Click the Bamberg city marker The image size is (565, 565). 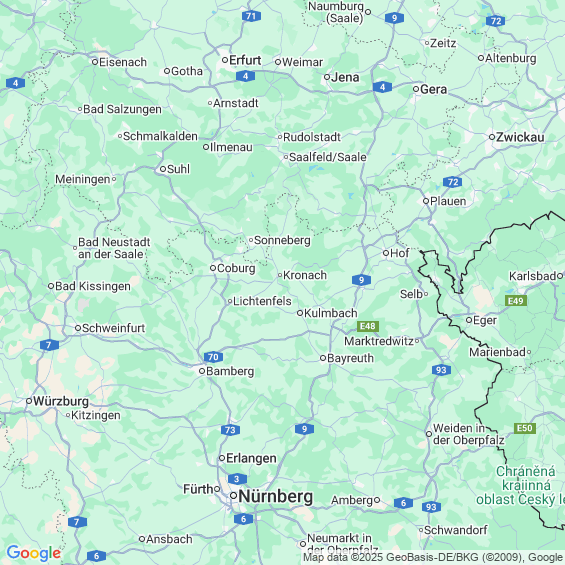[202, 371]
